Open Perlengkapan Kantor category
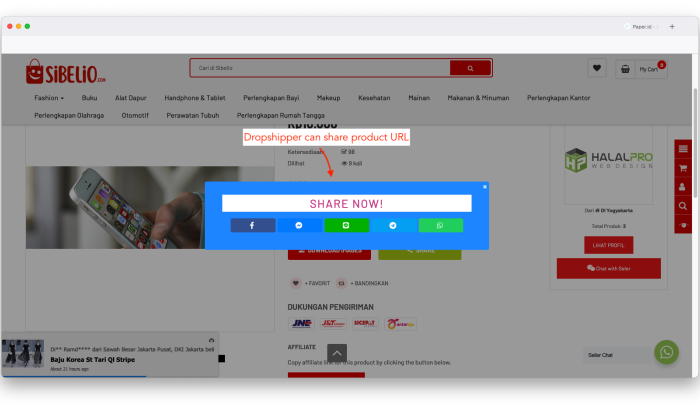The width and height of the screenshot is (700, 410). [558, 98]
